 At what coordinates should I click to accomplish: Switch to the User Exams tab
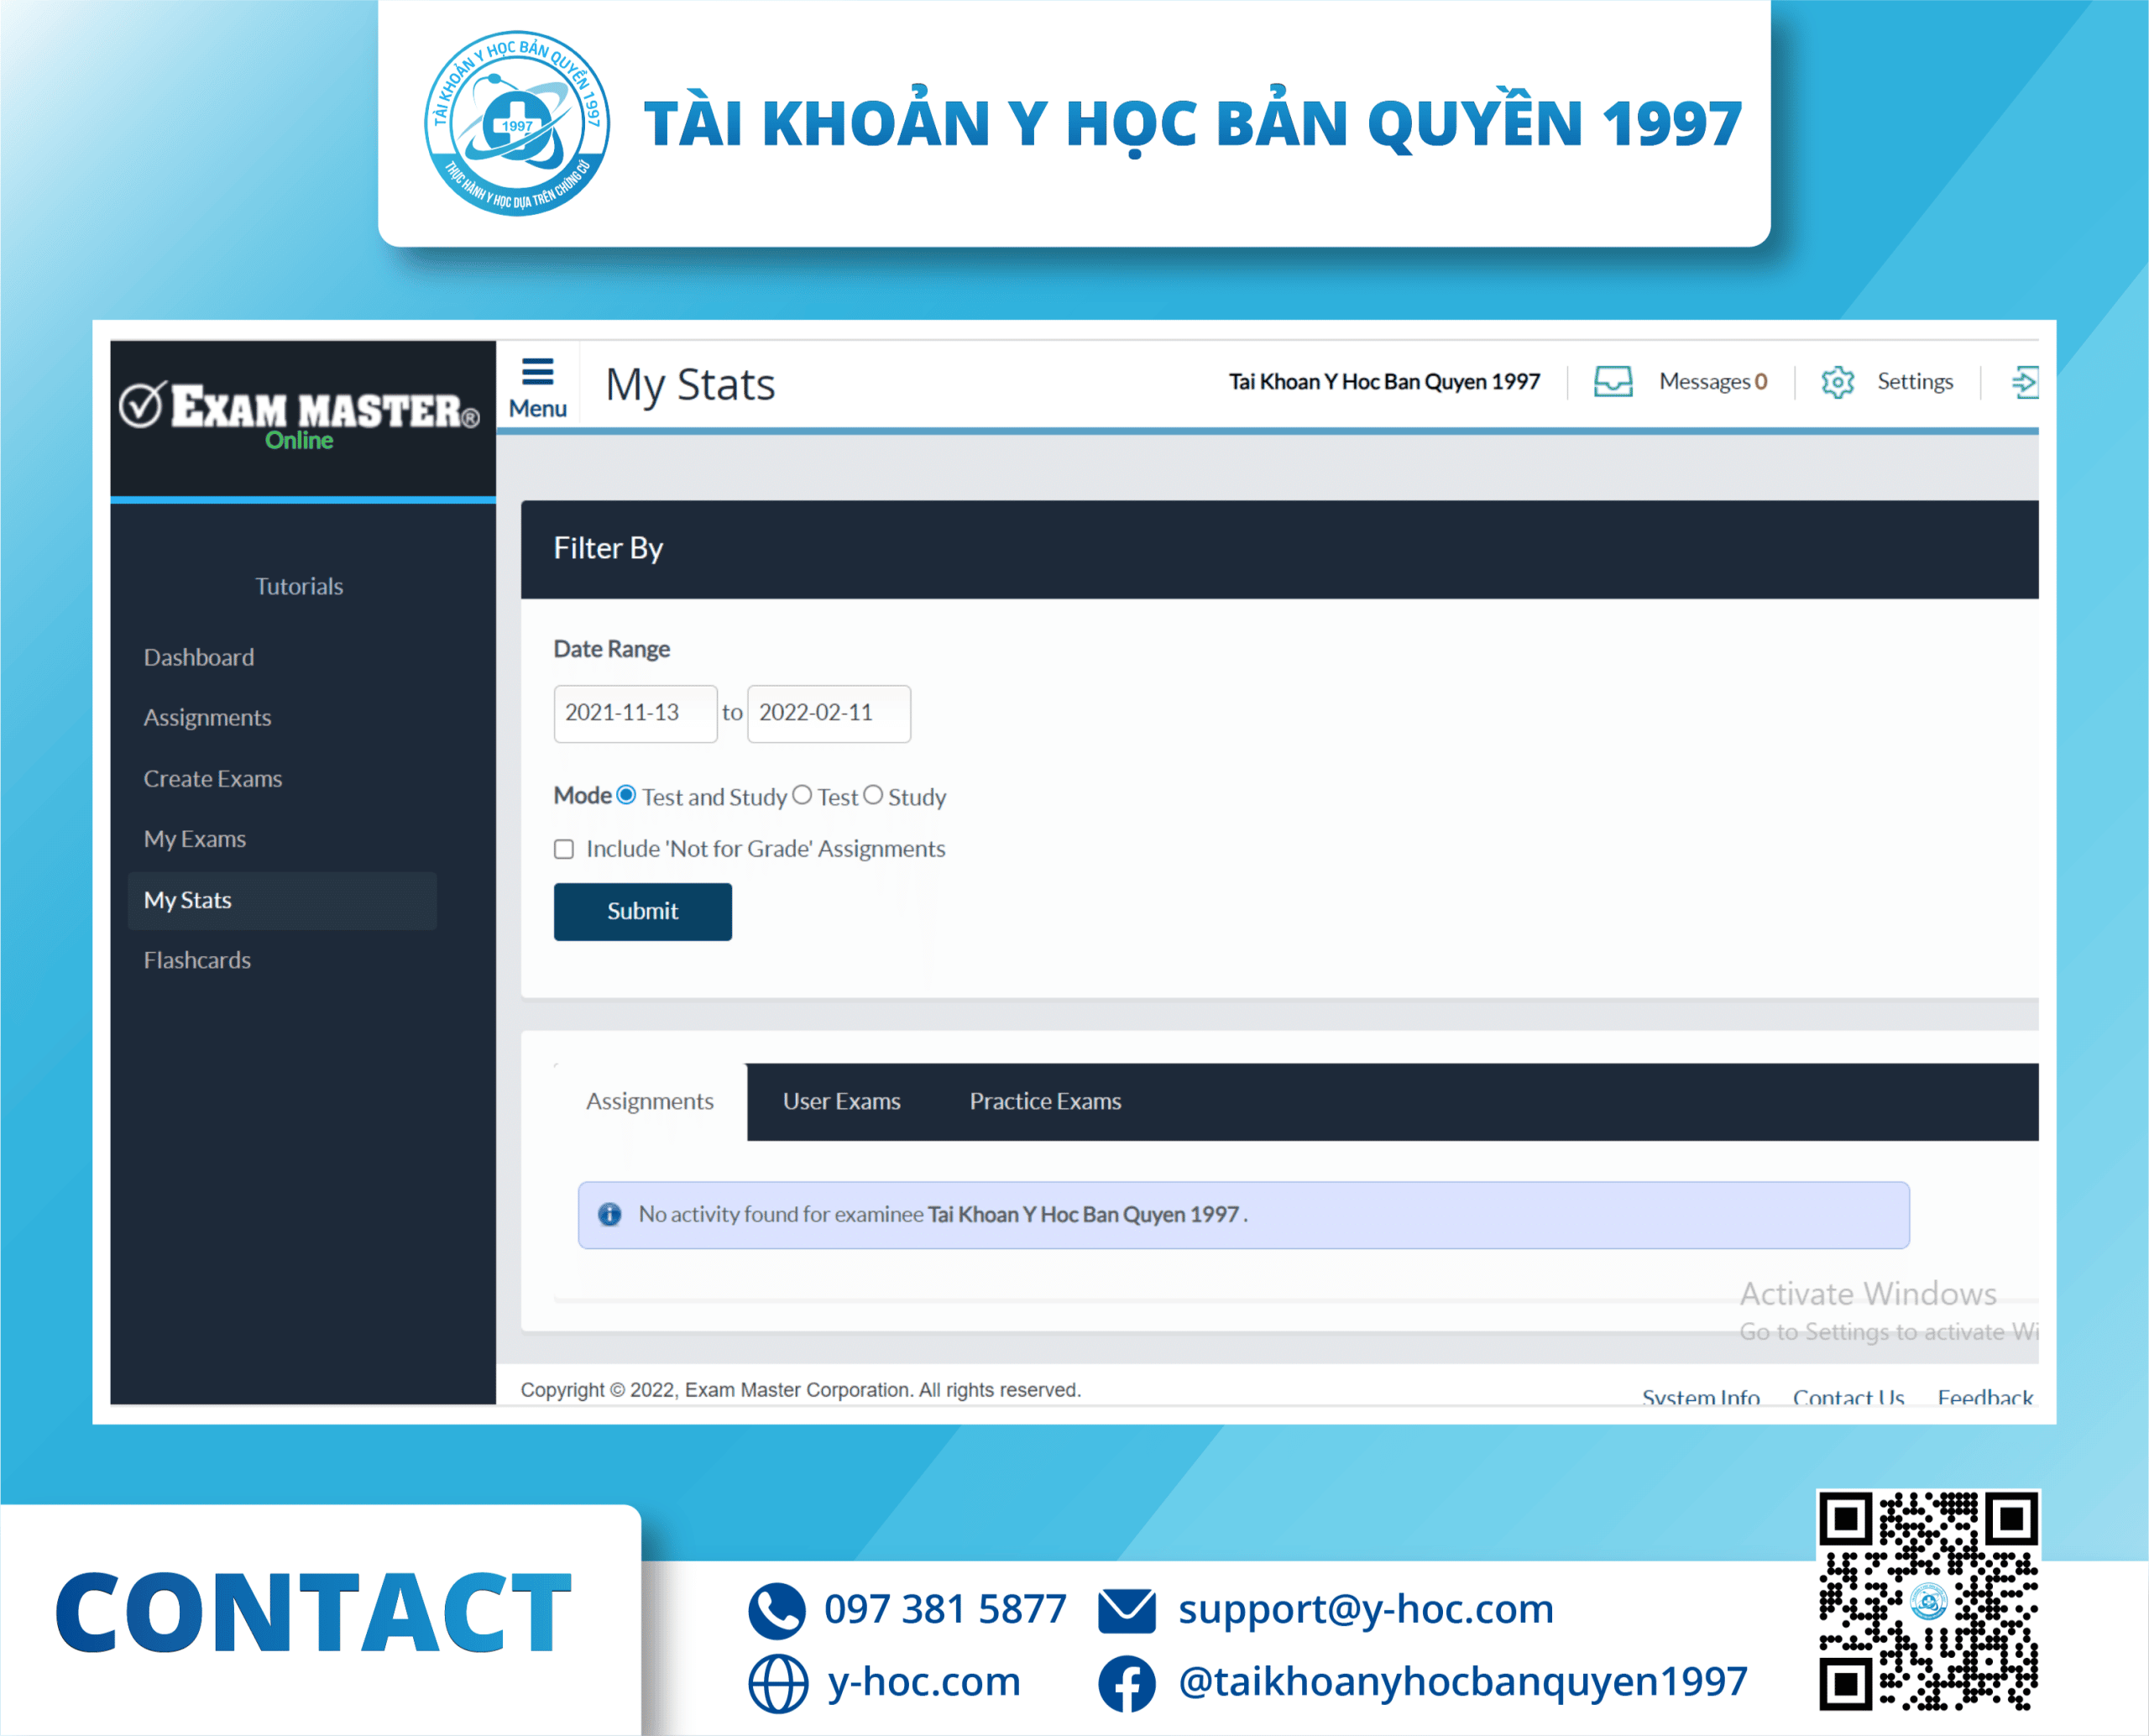pos(841,1101)
